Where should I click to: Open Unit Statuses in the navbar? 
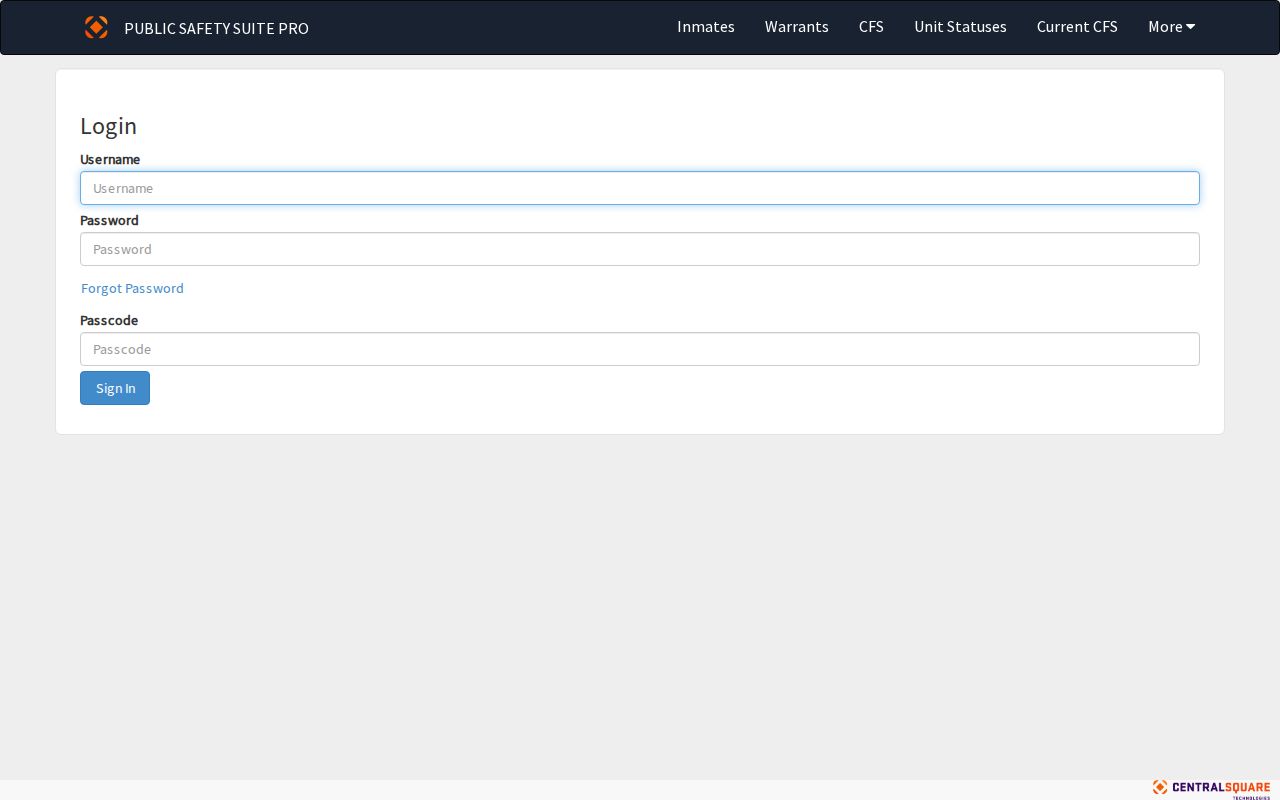(x=960, y=27)
